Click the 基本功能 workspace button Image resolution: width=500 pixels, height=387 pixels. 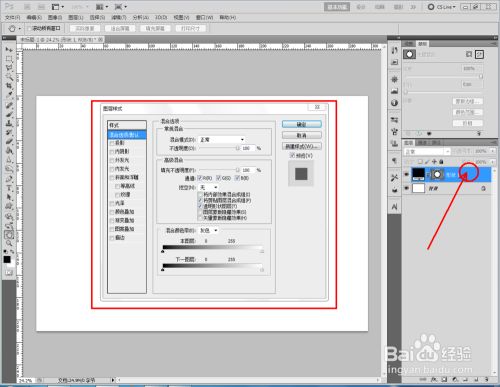tap(337, 7)
